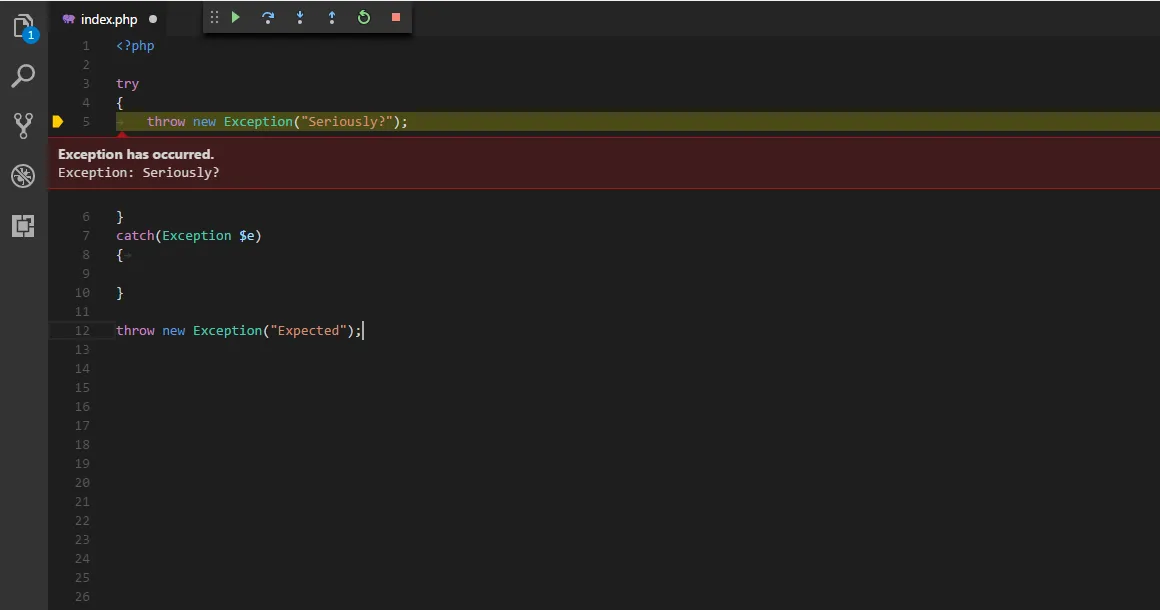Click the $e variable on line 7
Image resolution: width=1160 pixels, height=610 pixels.
[x=246, y=236]
